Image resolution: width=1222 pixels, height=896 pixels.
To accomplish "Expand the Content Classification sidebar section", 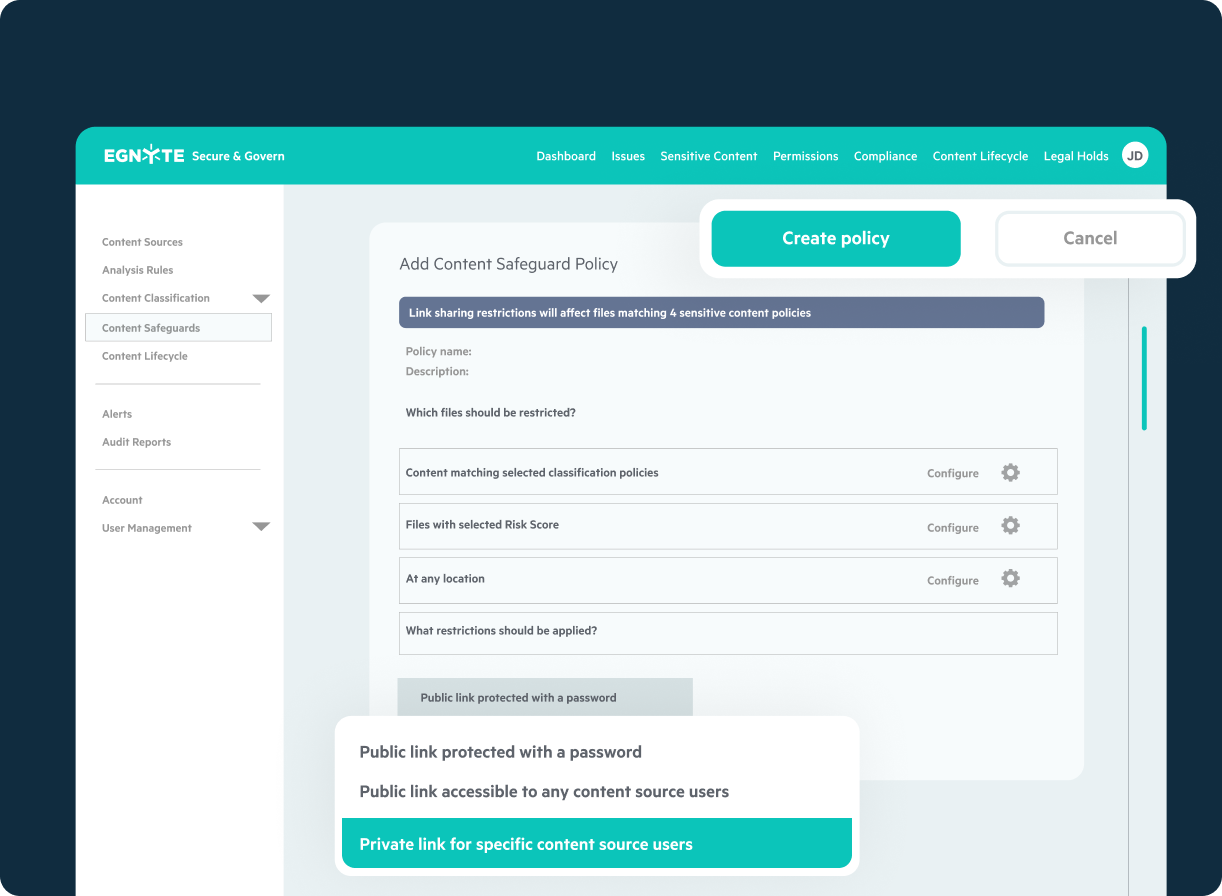I will (261, 298).
